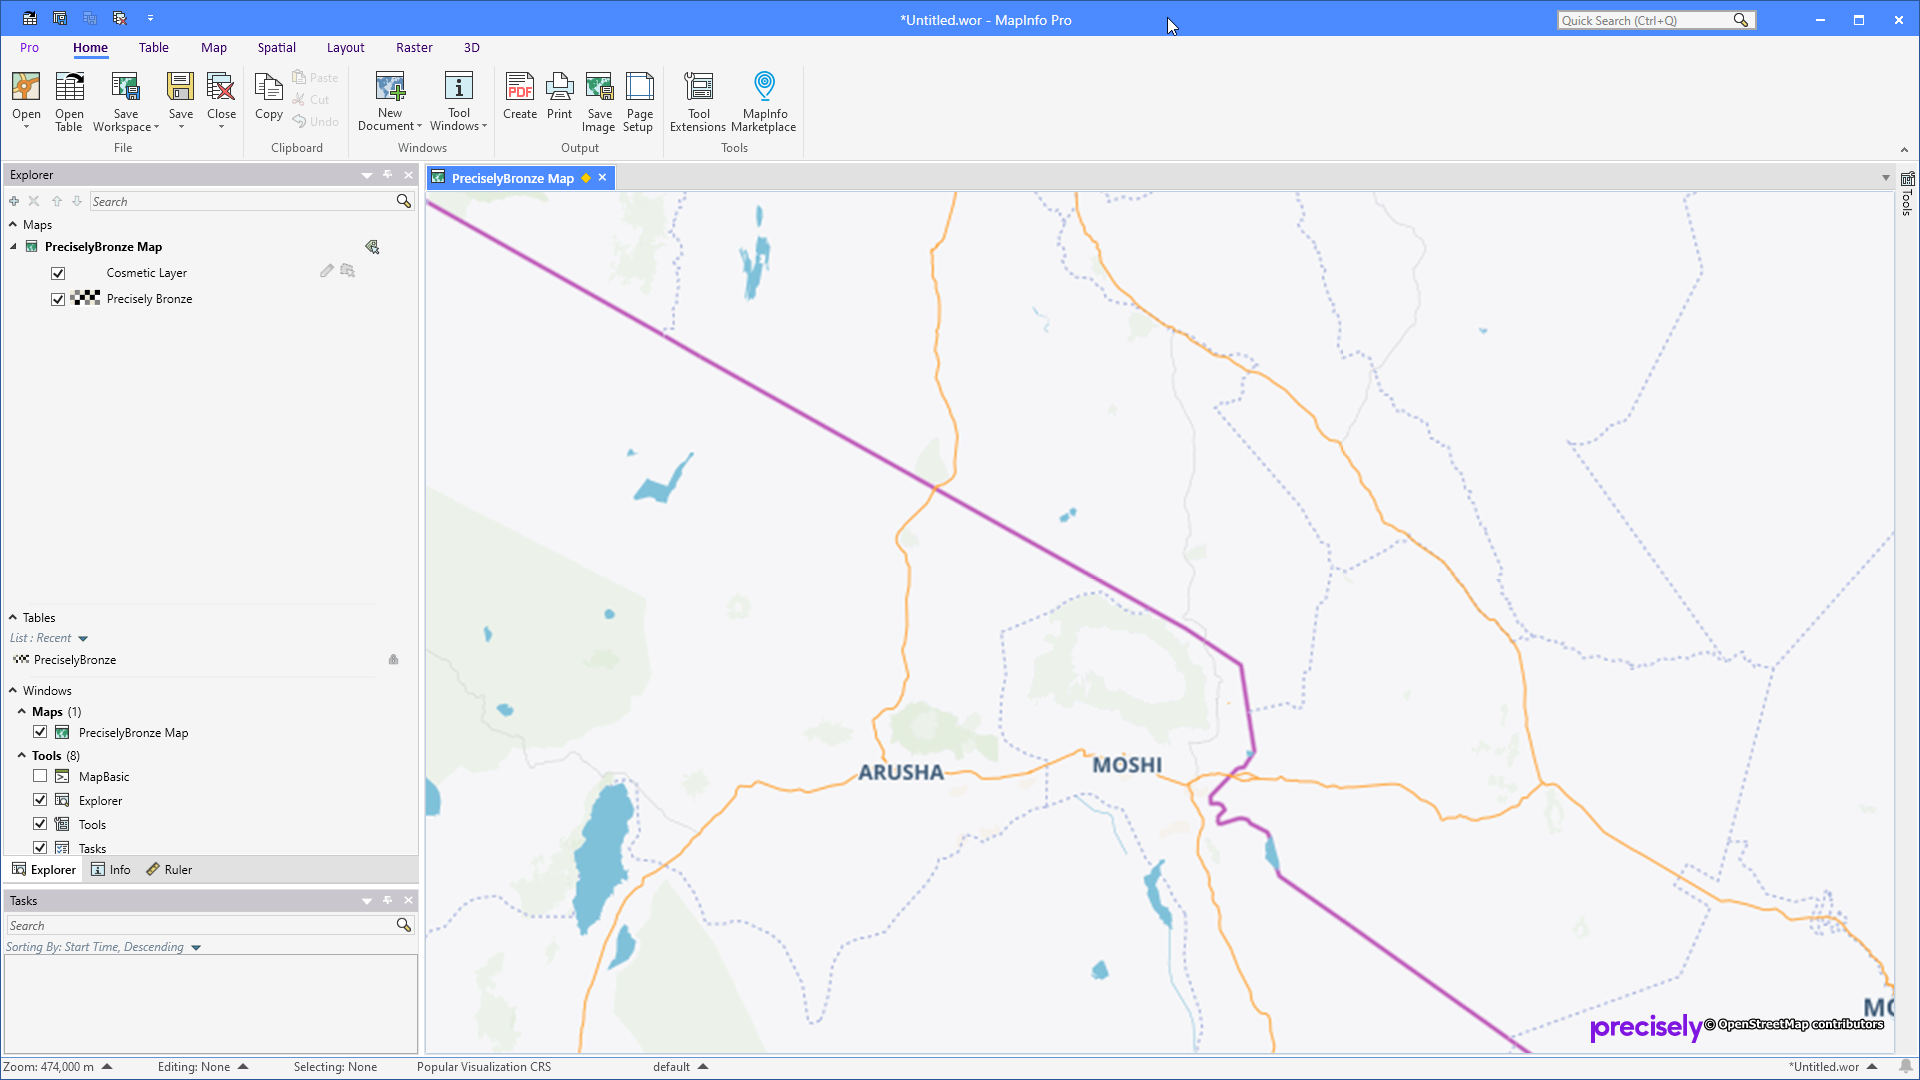Expand the Tables List: Recent dropdown
Viewport: 1920px width, 1080px height.
(82, 638)
